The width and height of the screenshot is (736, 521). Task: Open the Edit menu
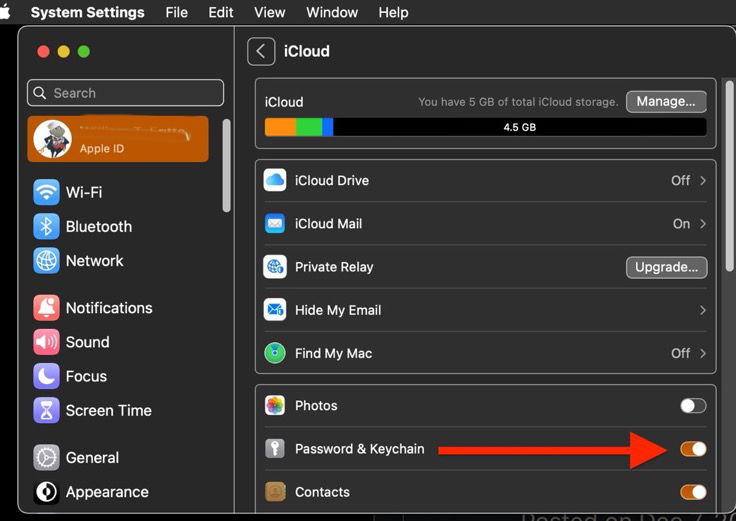click(x=221, y=12)
